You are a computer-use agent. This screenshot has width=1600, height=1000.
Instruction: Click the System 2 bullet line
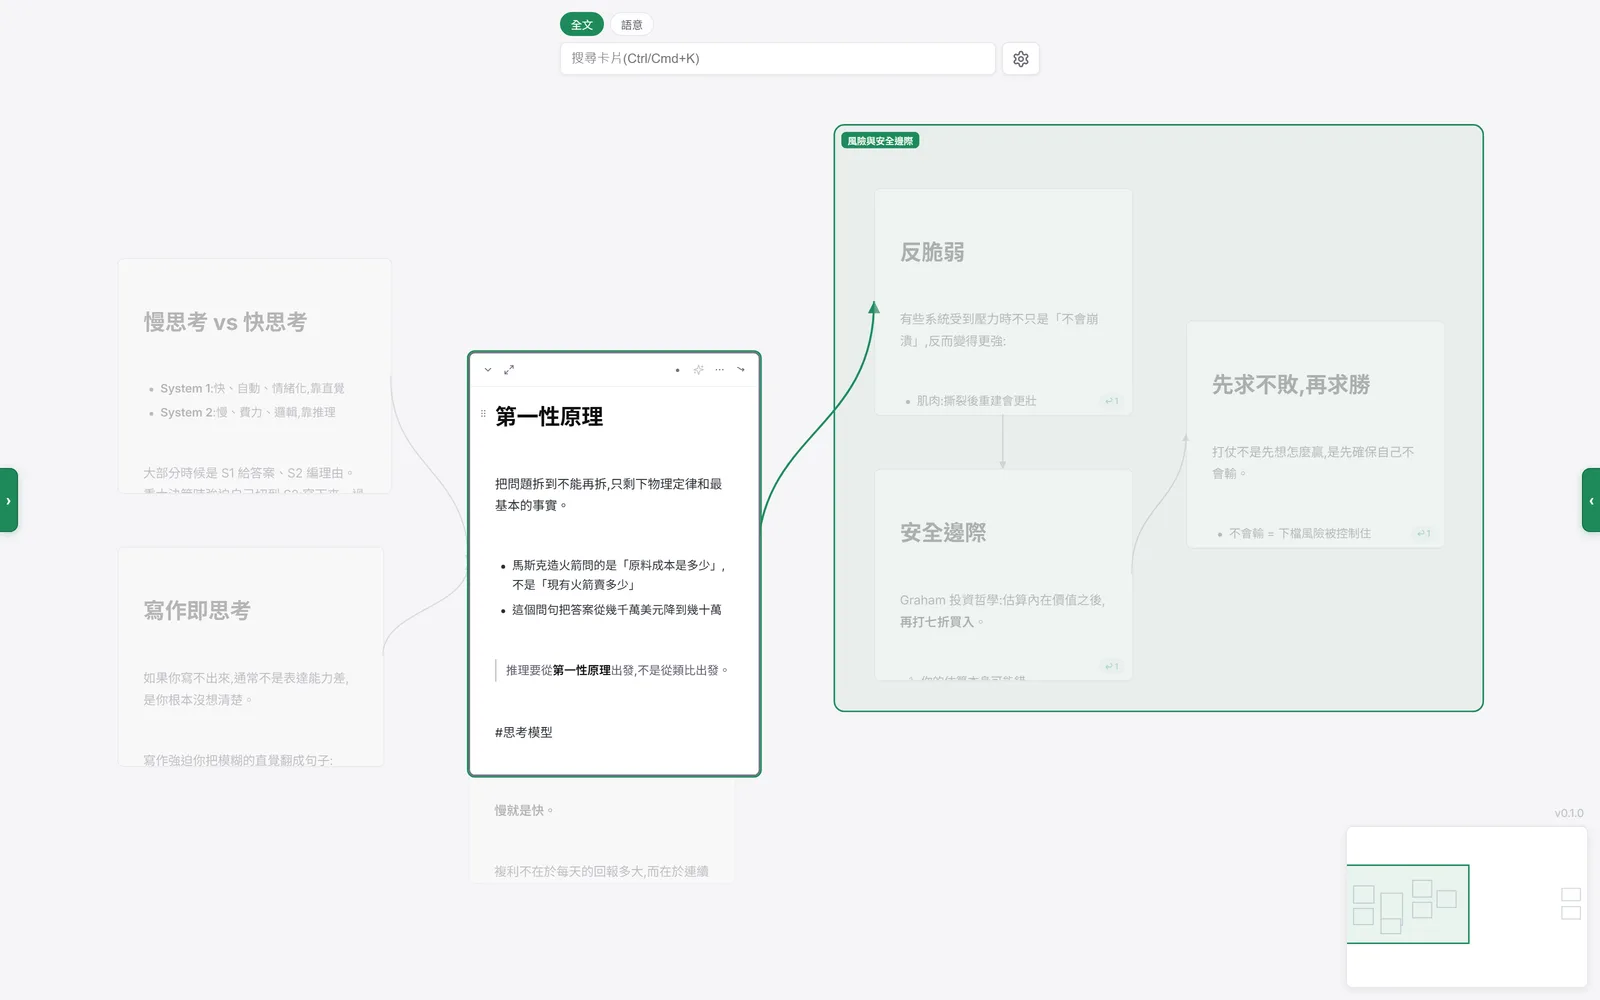click(248, 413)
